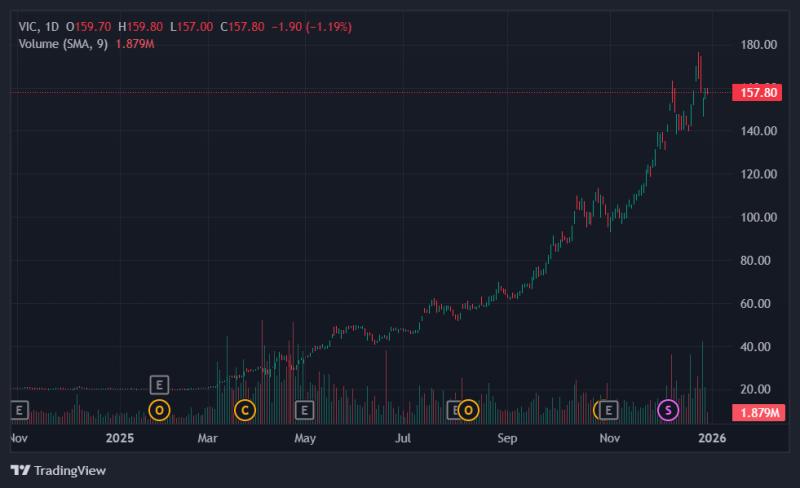Screen dimensions: 800x488
Task: Click the Jul label on time axis
Action: [x=403, y=438]
